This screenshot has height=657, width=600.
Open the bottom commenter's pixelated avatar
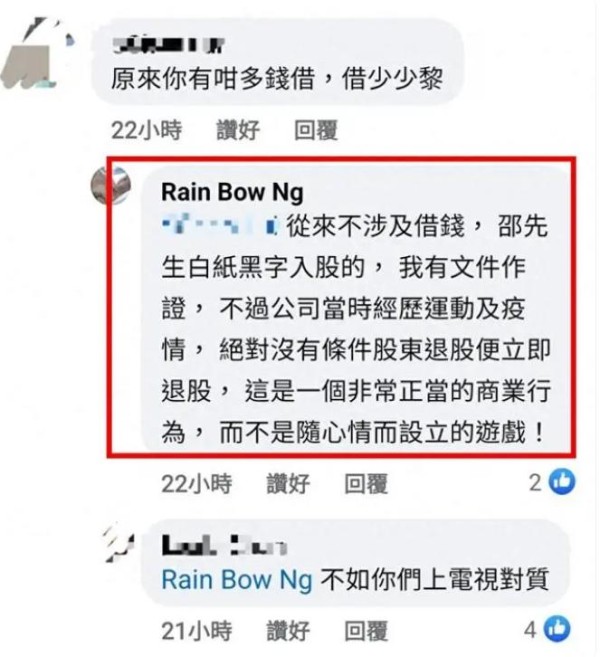pos(119,542)
